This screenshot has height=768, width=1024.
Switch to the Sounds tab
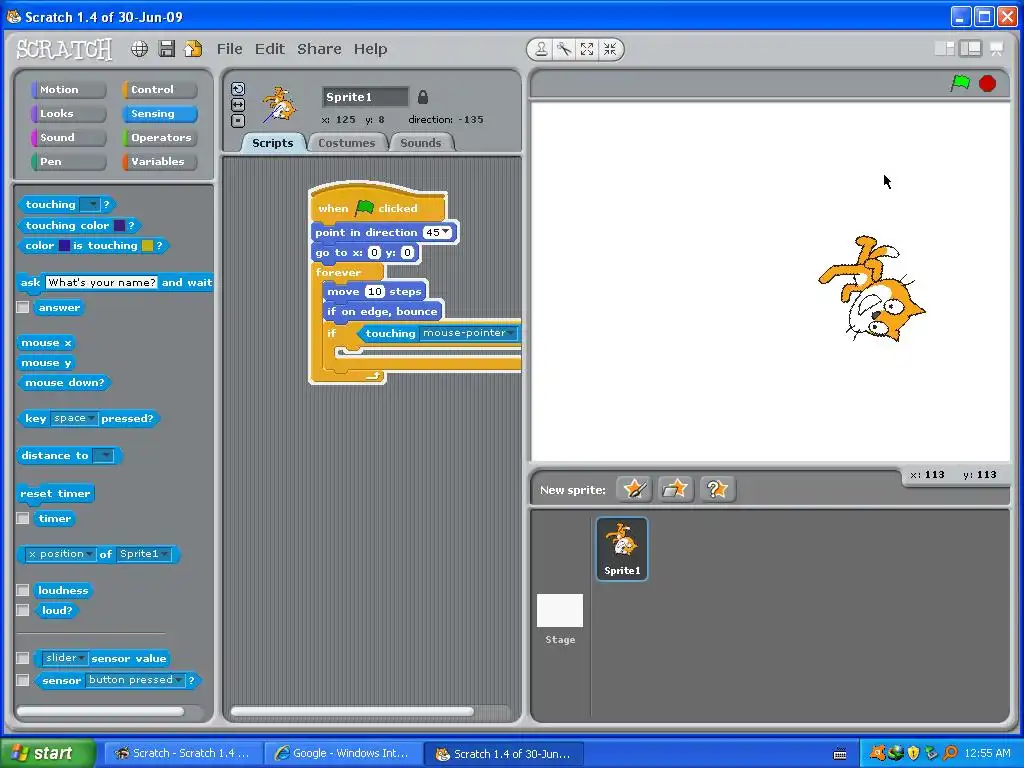click(x=421, y=143)
